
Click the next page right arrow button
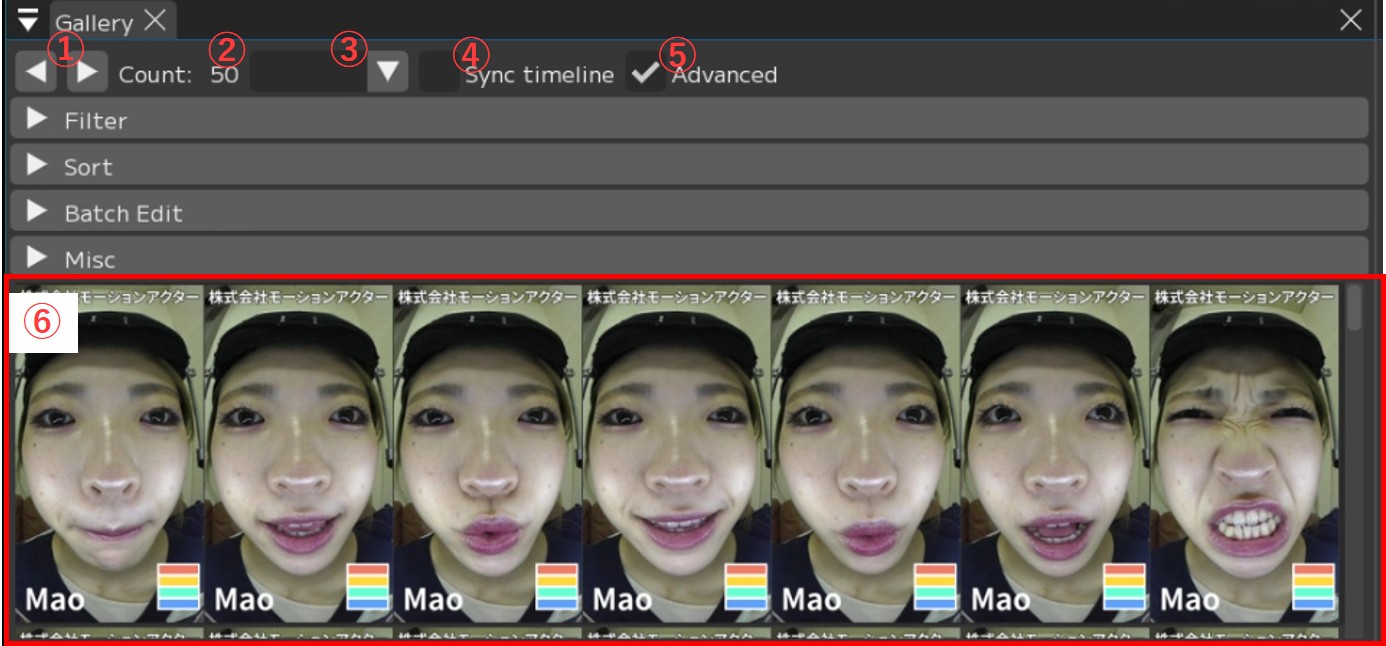coord(87,74)
